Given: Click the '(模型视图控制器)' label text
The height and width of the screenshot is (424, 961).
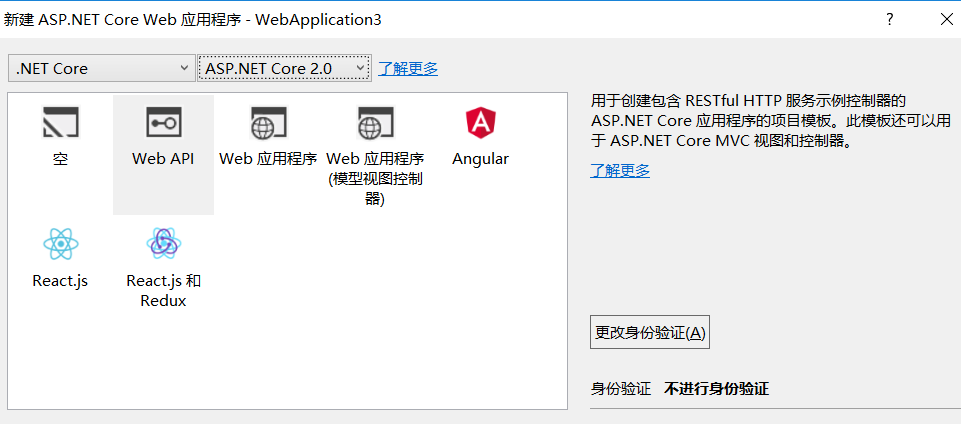Looking at the screenshot, I should [375, 189].
